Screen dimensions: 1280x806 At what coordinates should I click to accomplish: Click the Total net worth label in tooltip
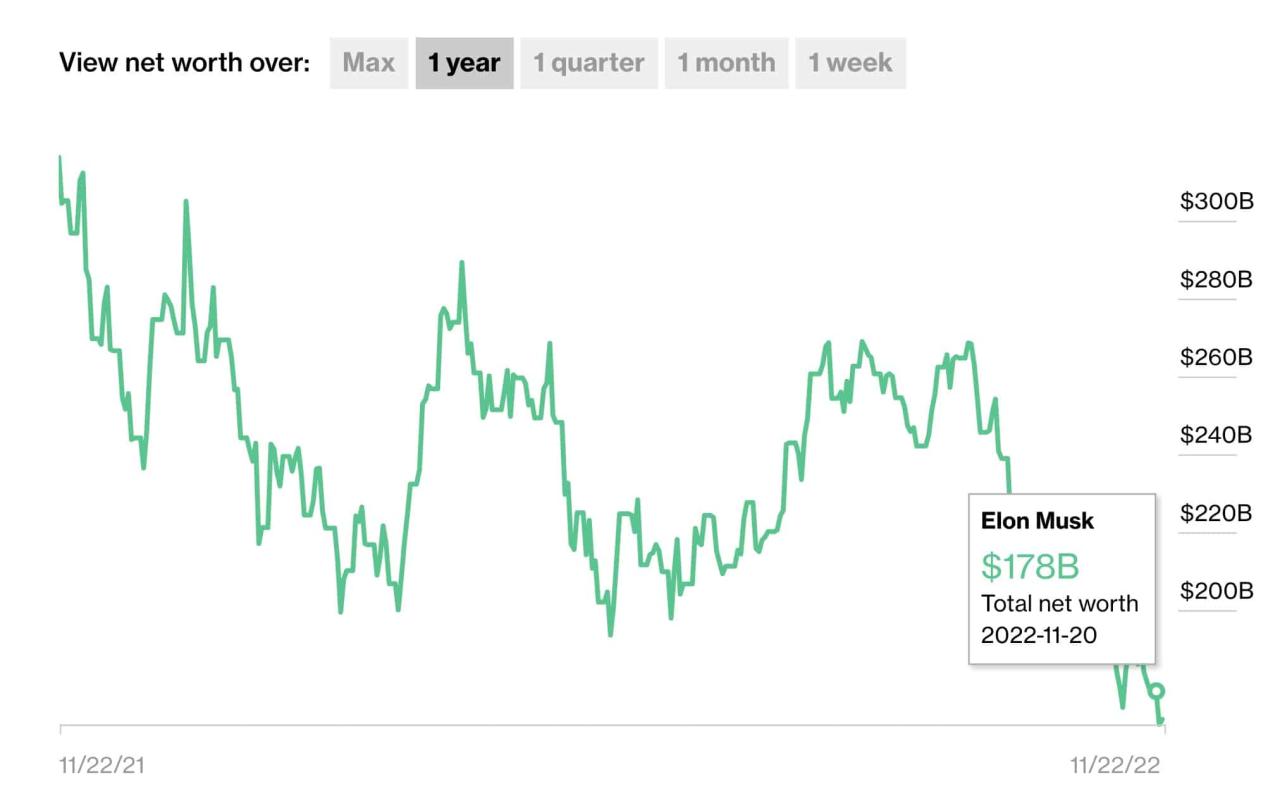tap(1059, 603)
